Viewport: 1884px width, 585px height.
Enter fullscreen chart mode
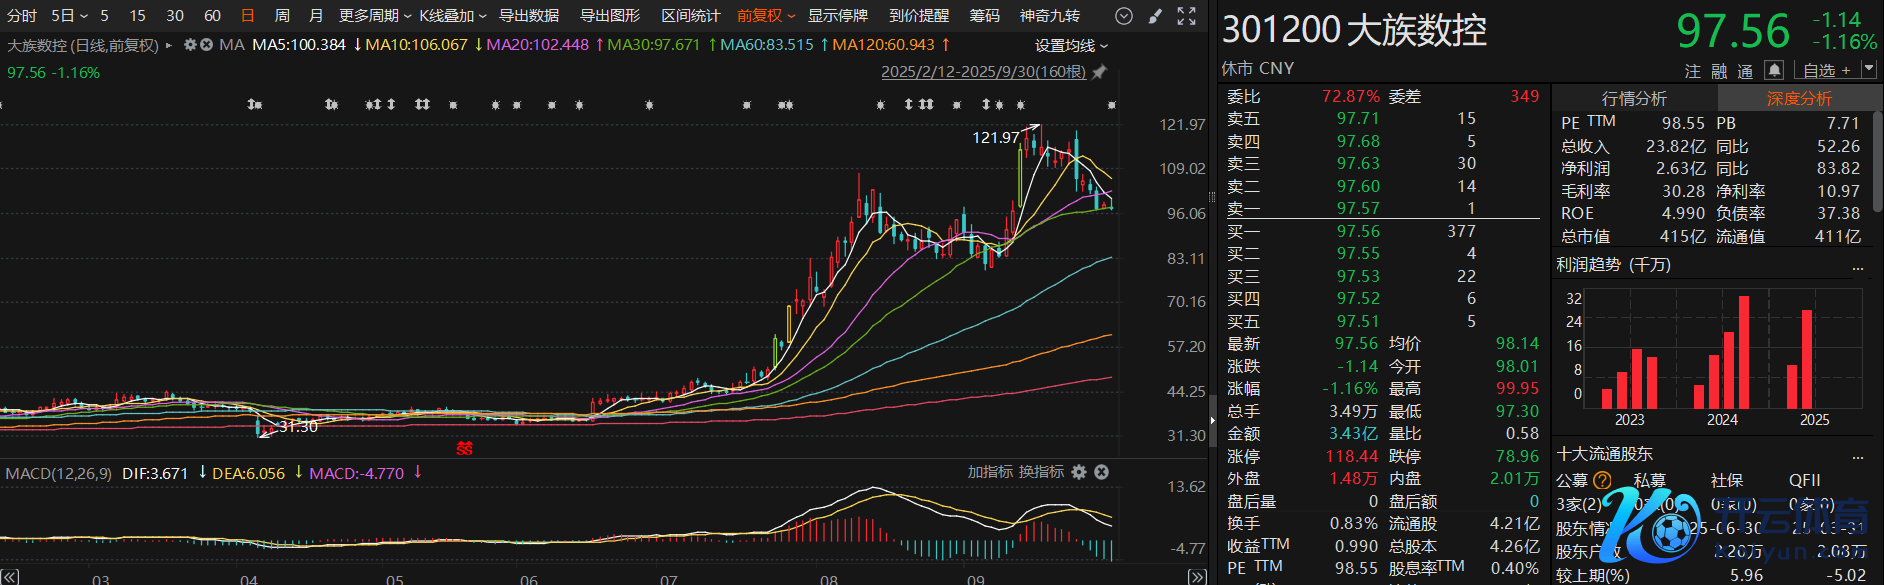point(1186,16)
